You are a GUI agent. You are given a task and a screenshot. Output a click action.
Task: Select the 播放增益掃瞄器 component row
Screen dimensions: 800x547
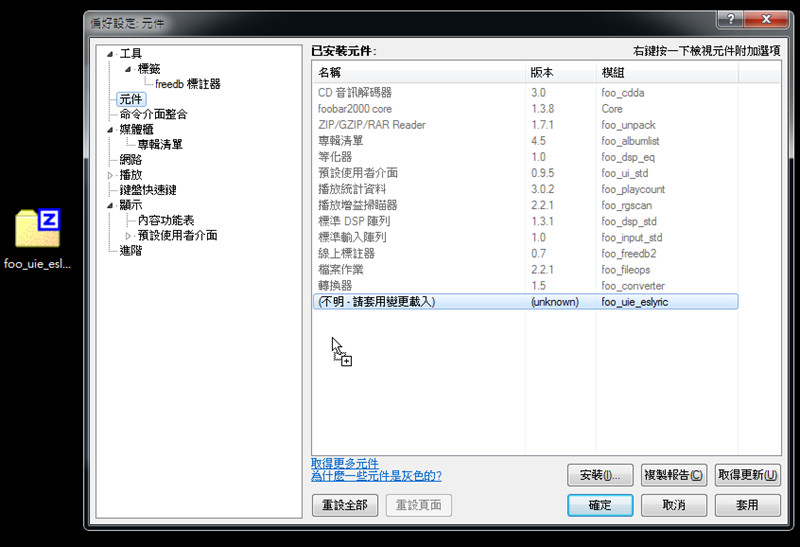point(526,205)
